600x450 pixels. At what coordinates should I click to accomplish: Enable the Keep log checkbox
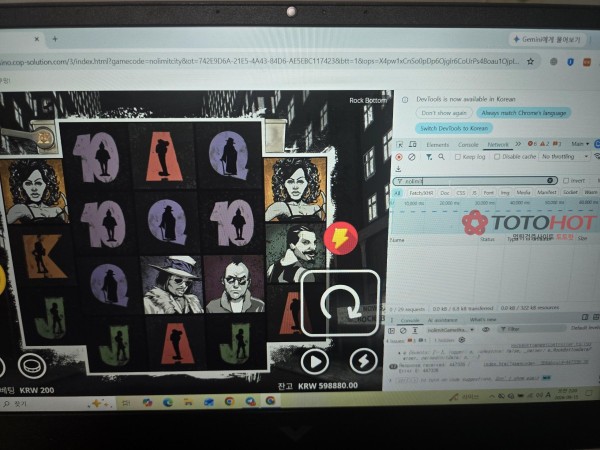[x=457, y=157]
